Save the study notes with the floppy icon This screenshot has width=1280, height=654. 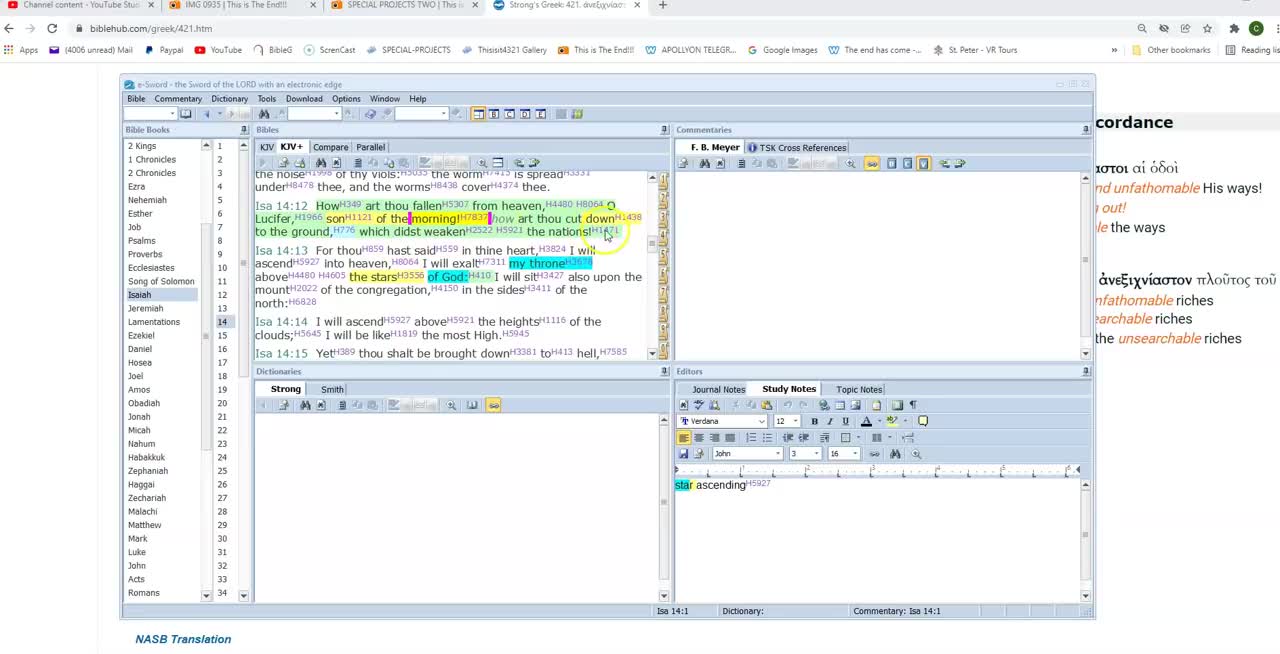point(683,454)
